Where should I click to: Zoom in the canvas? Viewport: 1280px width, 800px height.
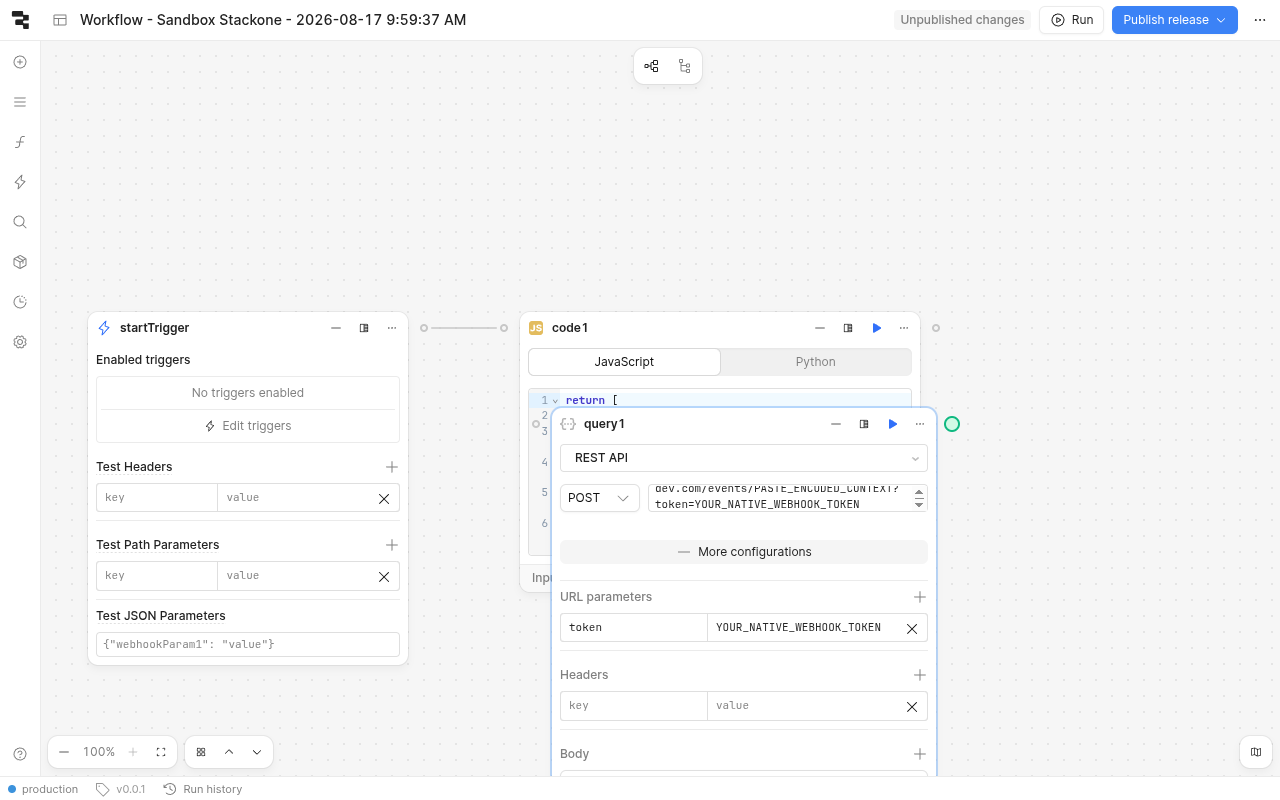pos(133,752)
